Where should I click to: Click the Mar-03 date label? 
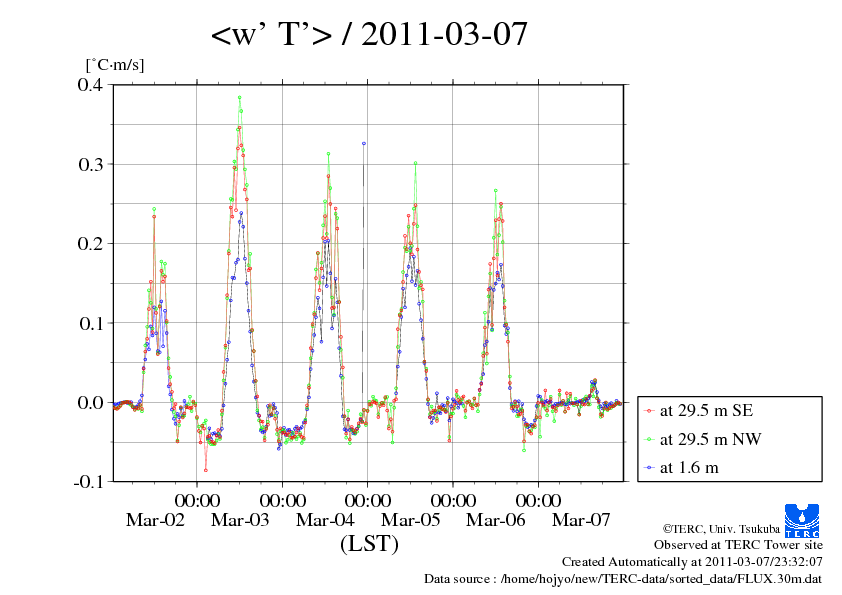click(x=240, y=519)
